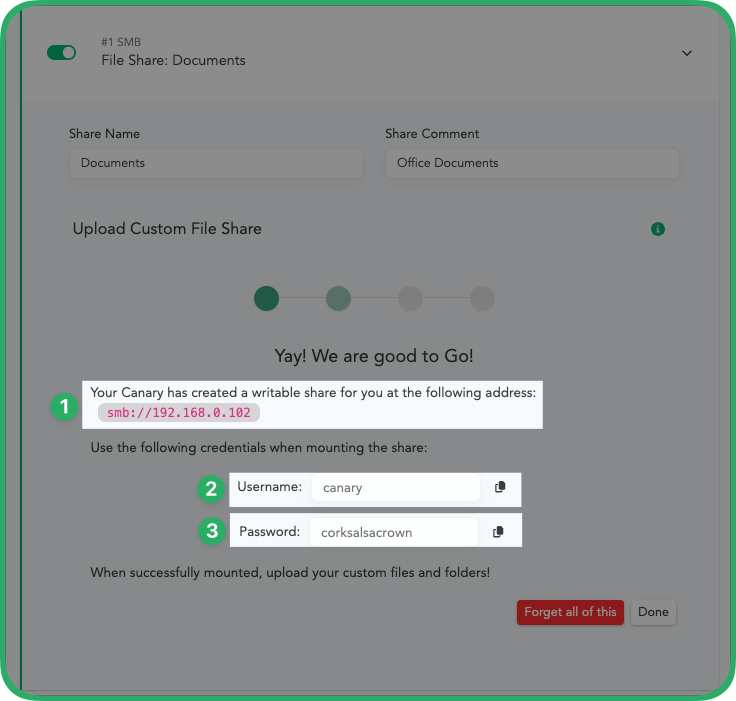Viewport: 736px width, 701px height.
Task: Click the green number 1 badge
Action: [65, 406]
